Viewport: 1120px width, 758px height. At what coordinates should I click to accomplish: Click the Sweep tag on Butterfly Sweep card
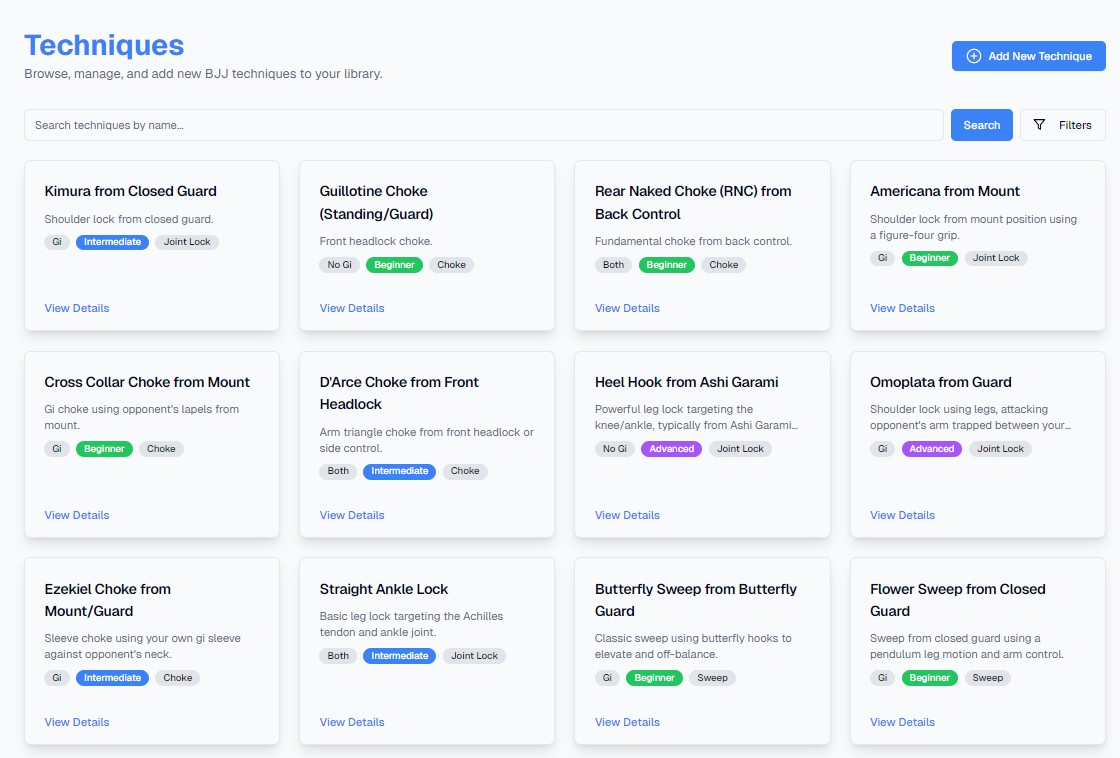click(x=712, y=678)
